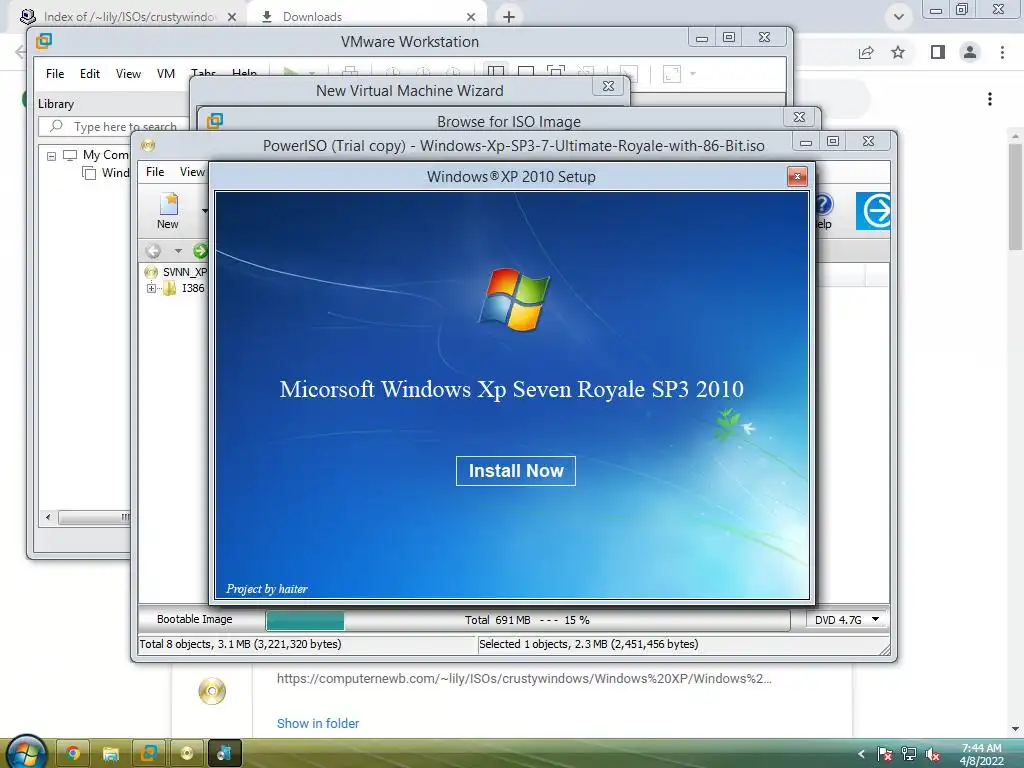Click the Windows logo in Setup window

(514, 298)
